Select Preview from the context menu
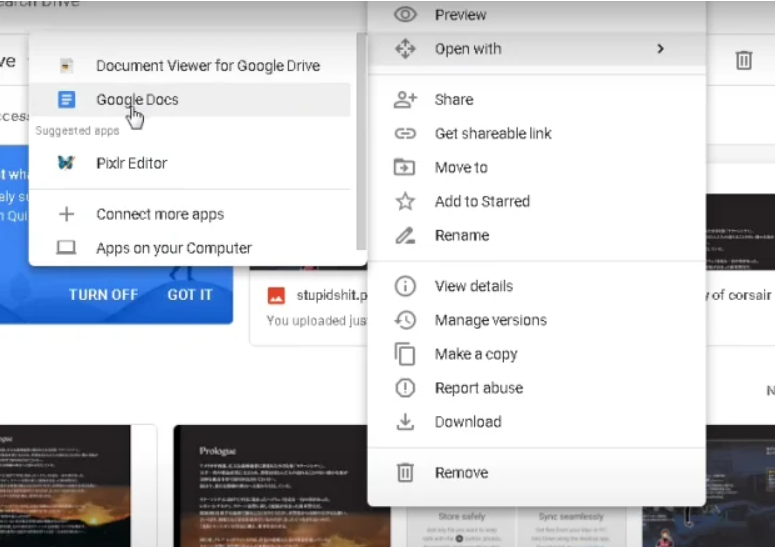The image size is (775, 547). [460, 15]
